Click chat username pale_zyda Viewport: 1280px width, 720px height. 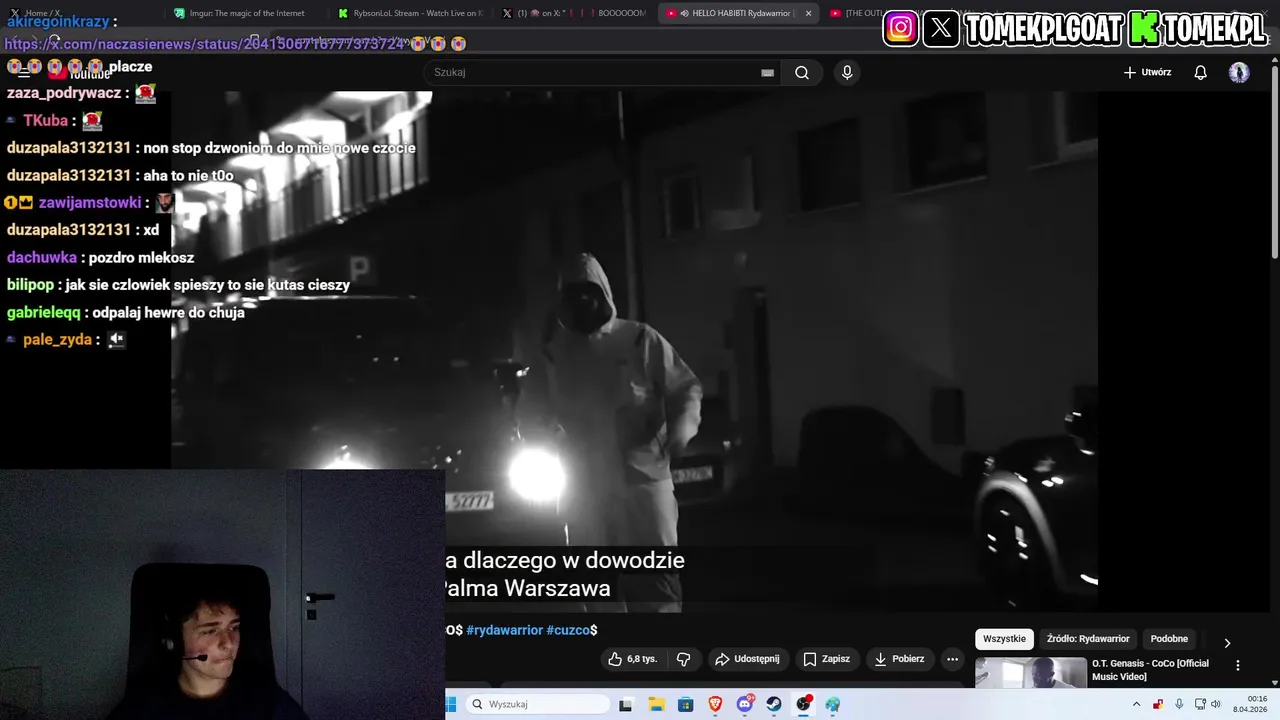[57, 340]
